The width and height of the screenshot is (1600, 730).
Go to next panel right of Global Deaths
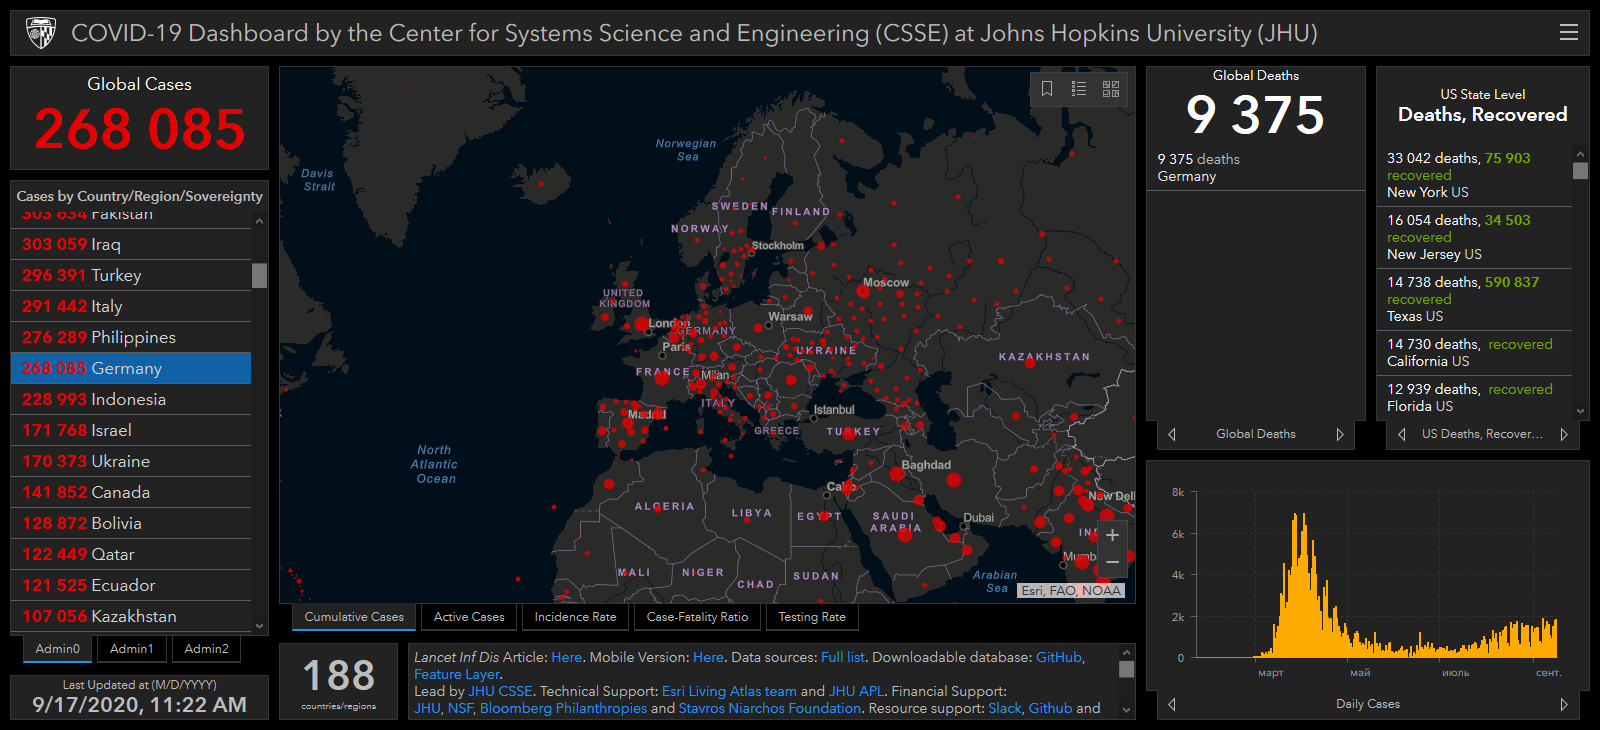coord(1340,434)
